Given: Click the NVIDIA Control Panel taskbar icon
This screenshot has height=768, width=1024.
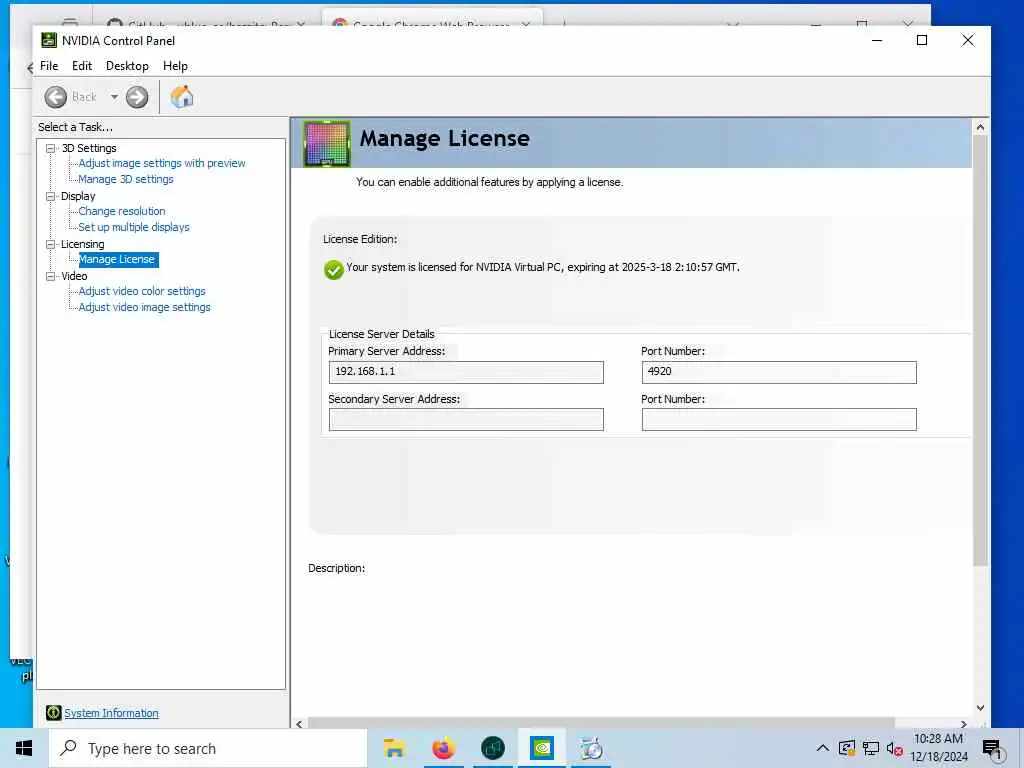Looking at the screenshot, I should 542,748.
